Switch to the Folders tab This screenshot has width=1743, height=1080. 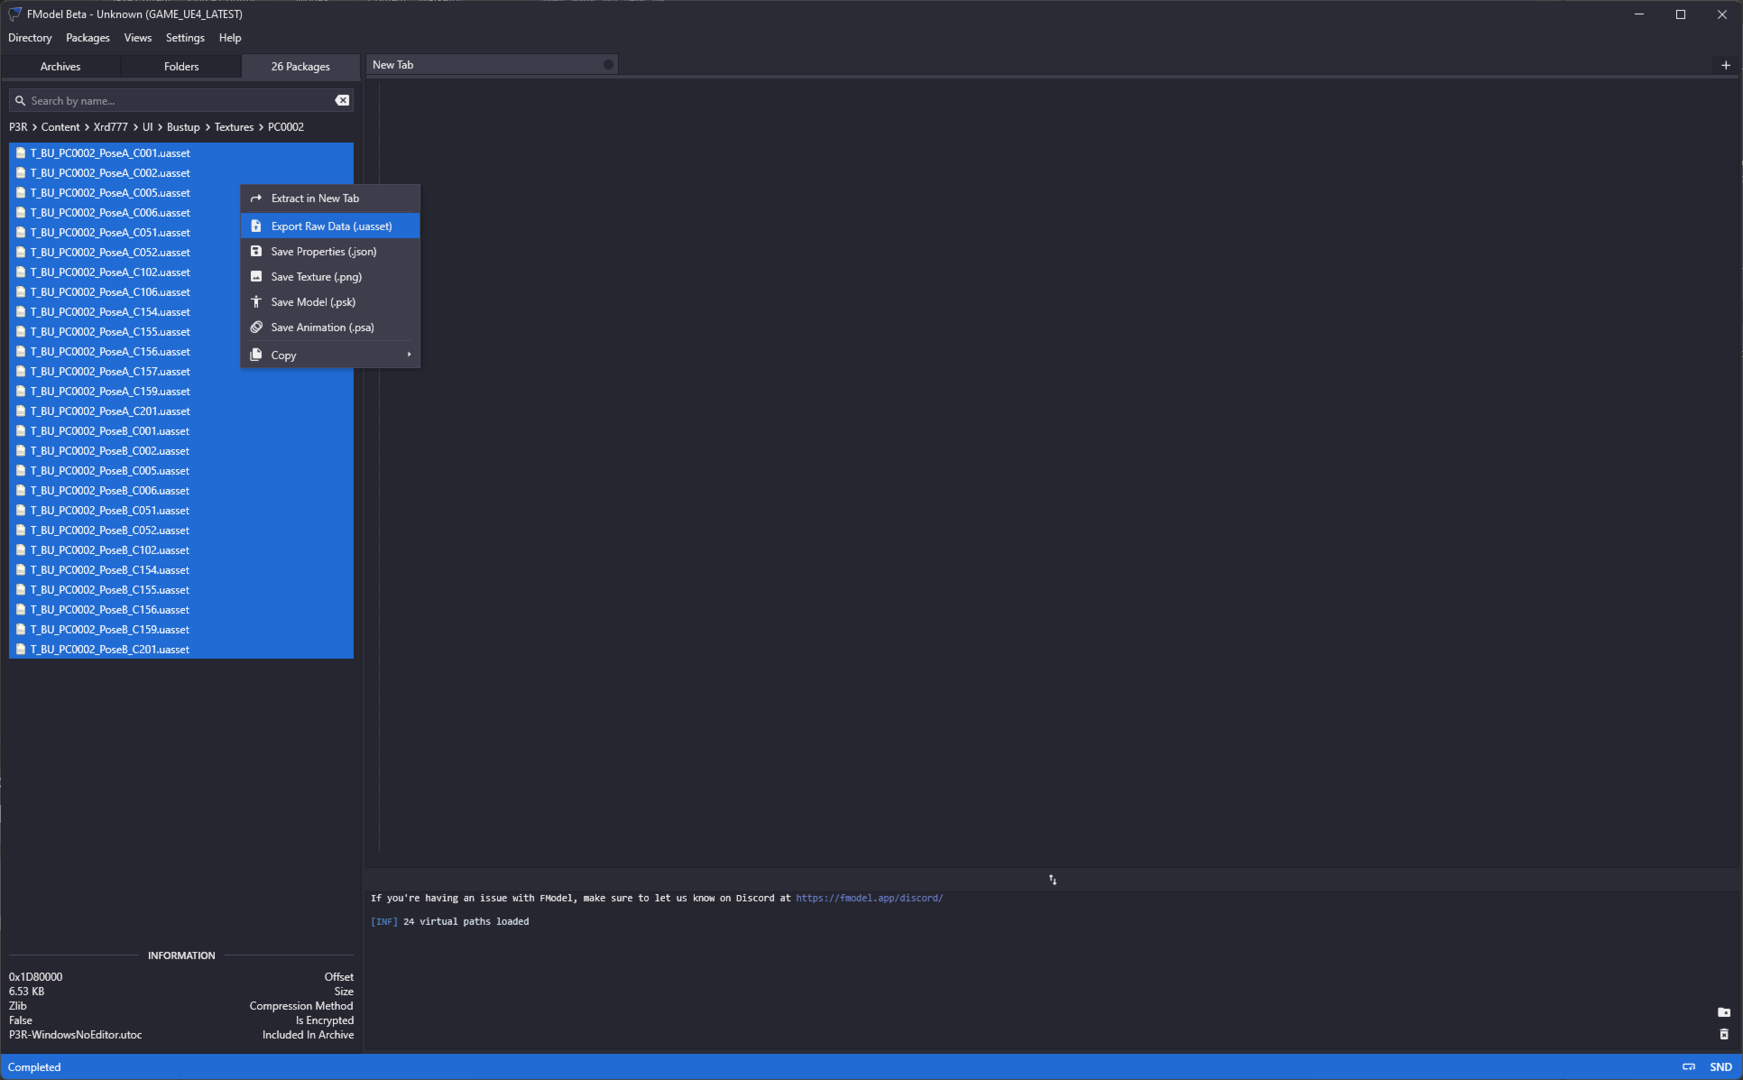(181, 66)
